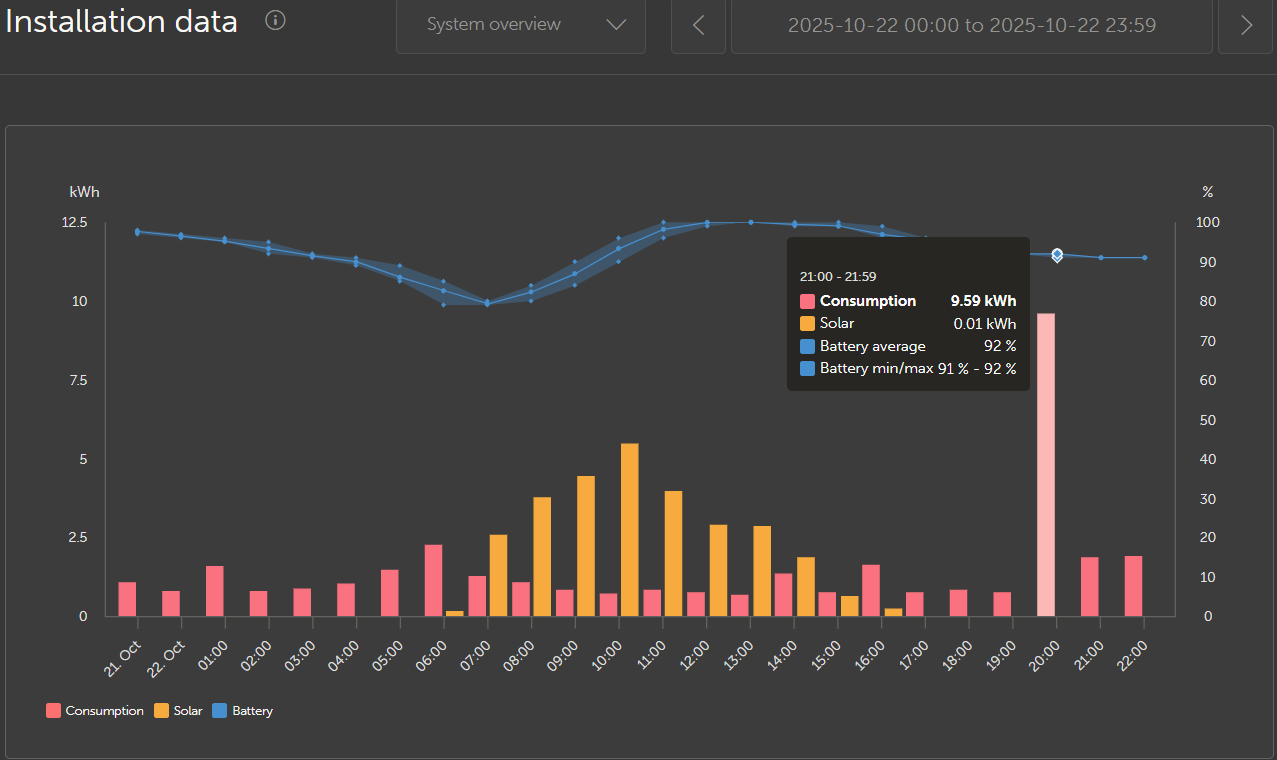
Task: Click the 11:00 solar bar
Action: click(674, 554)
